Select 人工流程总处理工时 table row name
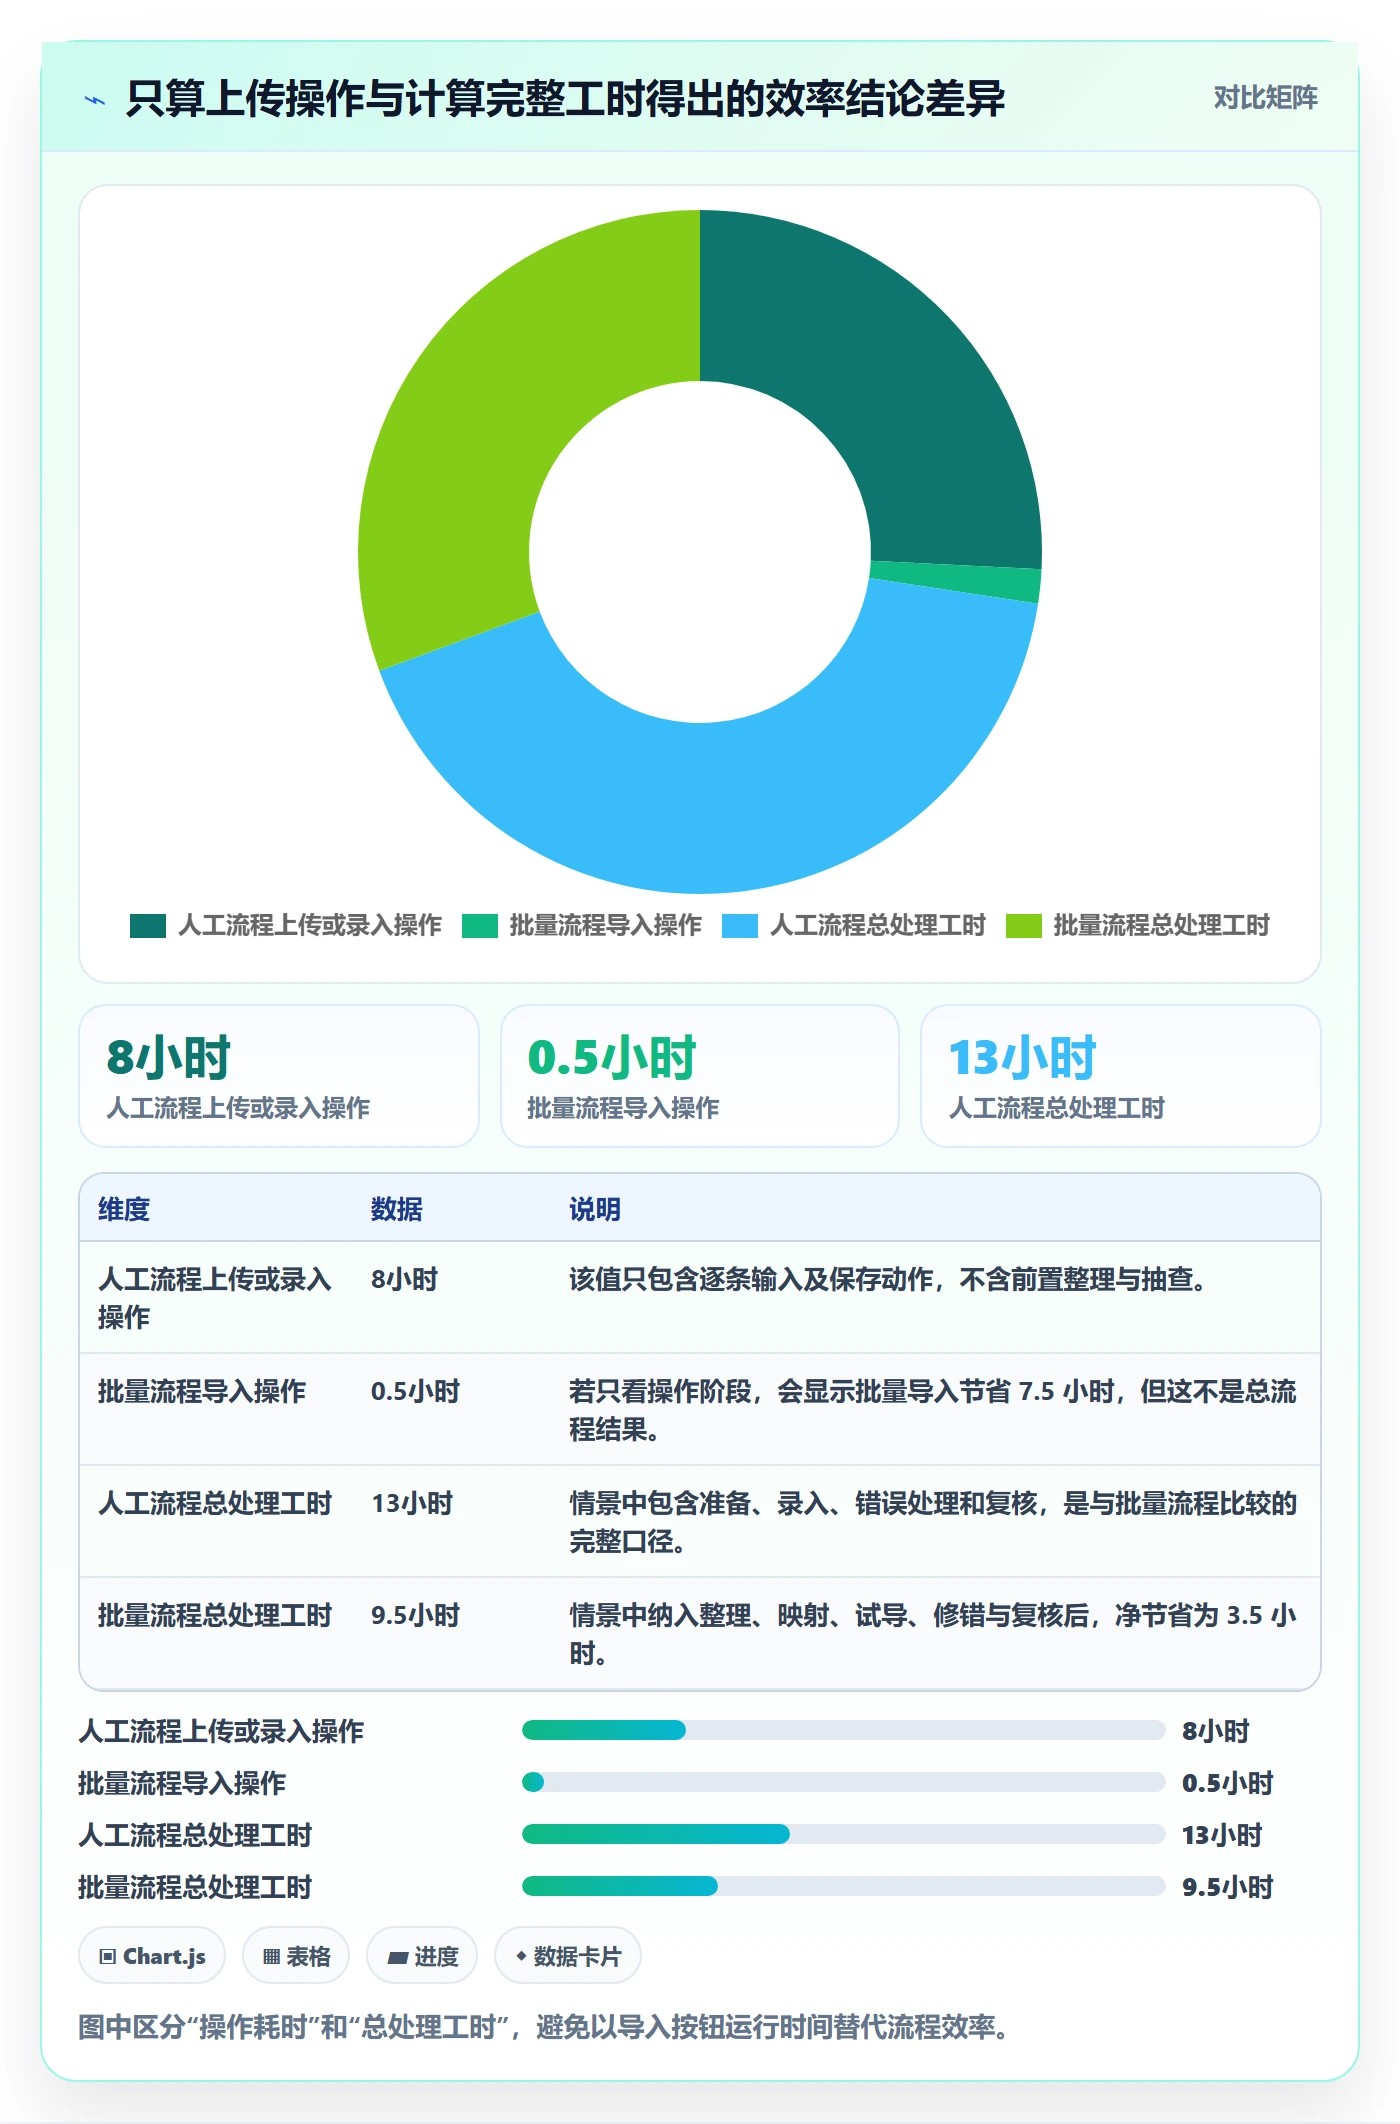 [215, 1503]
